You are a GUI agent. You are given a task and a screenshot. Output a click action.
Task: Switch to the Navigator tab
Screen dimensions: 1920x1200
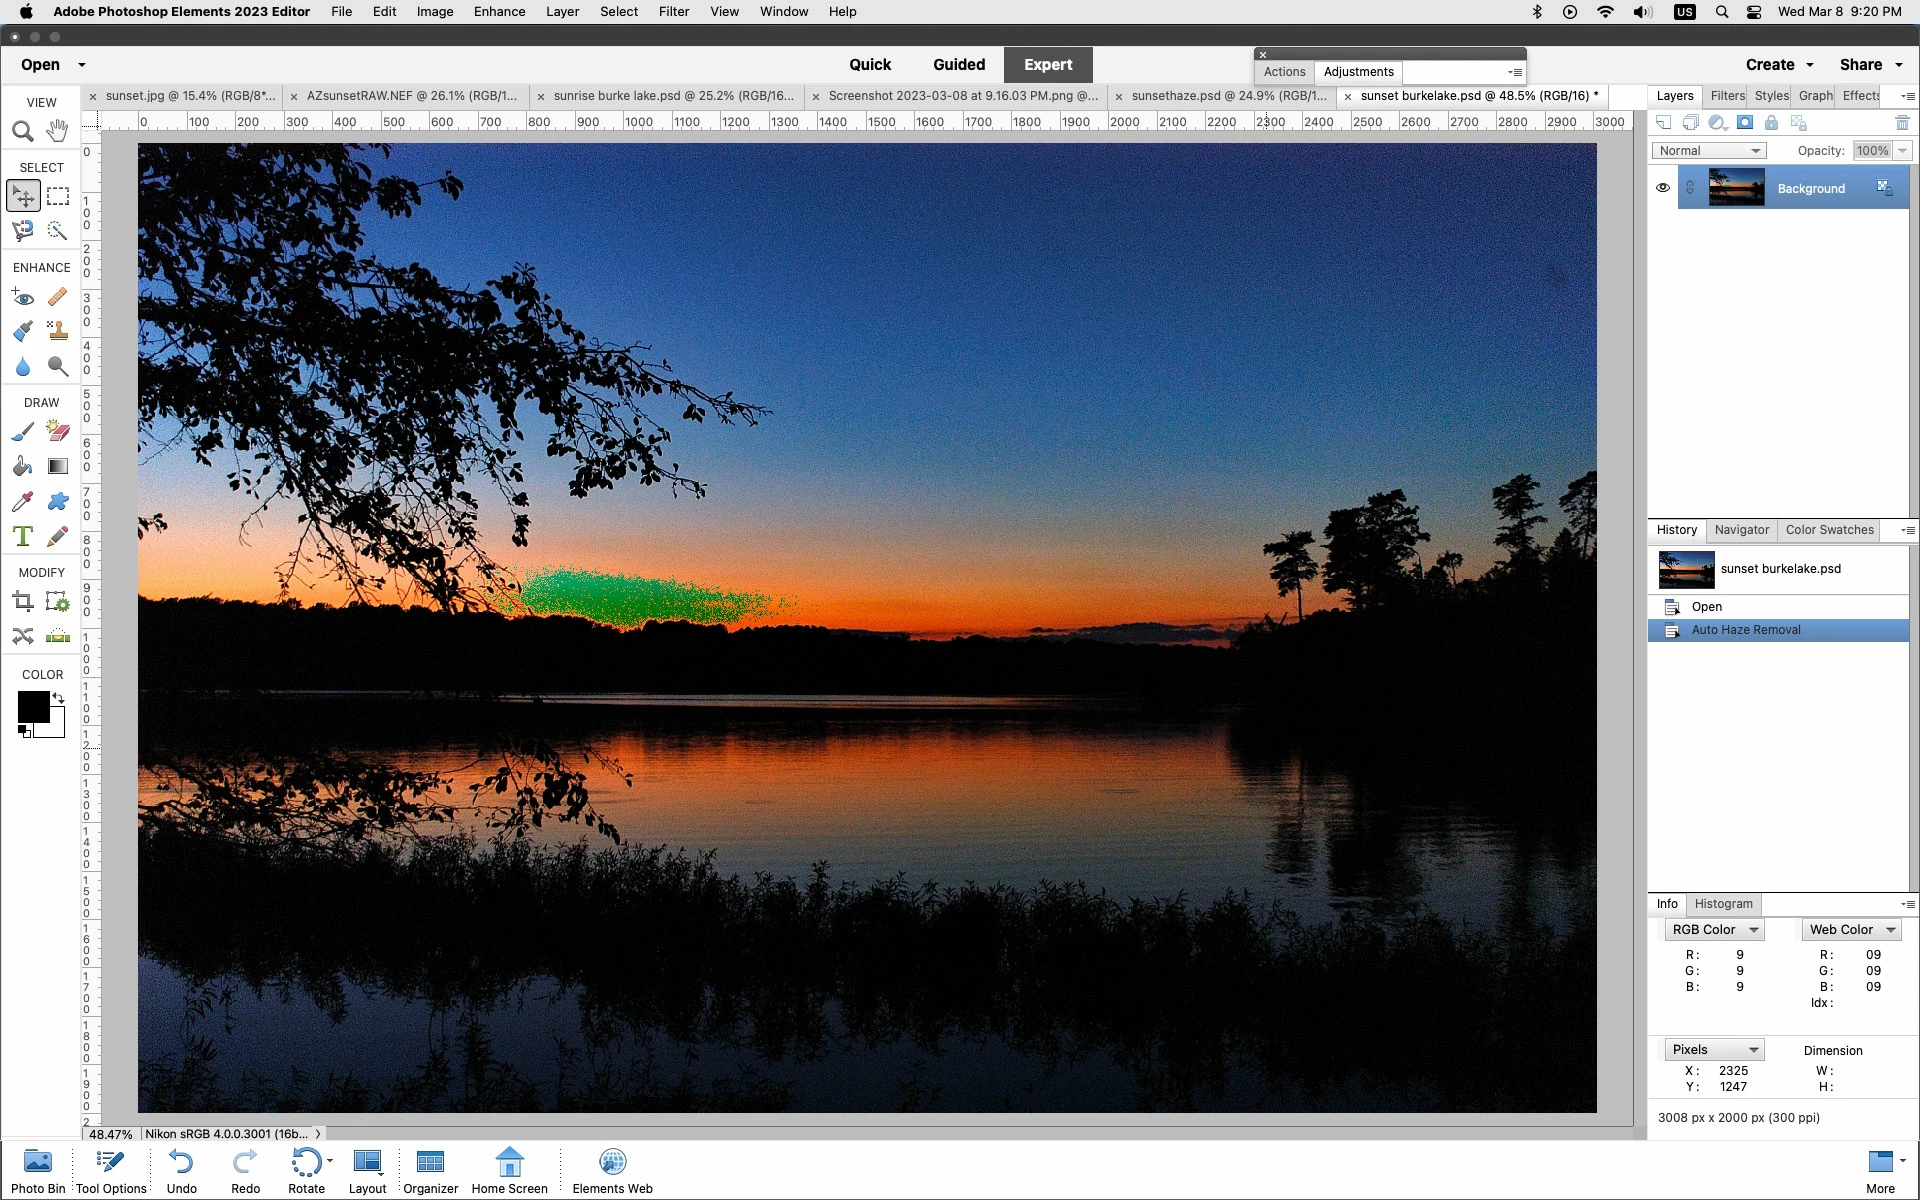tap(1741, 530)
